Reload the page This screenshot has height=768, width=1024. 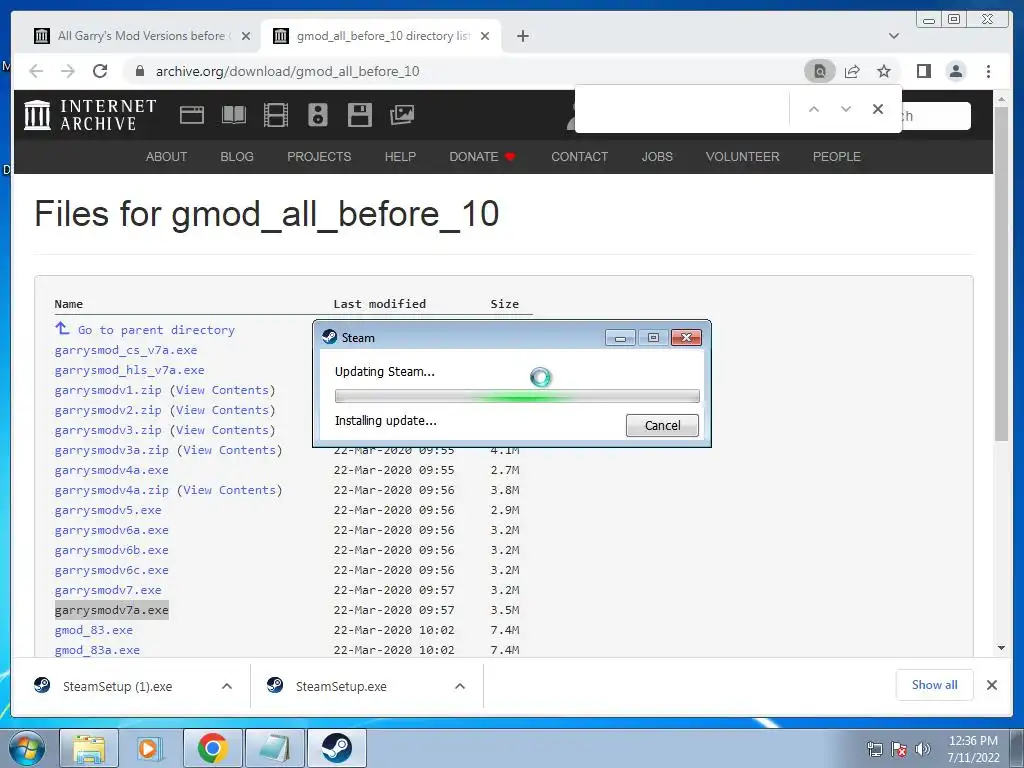[x=100, y=71]
